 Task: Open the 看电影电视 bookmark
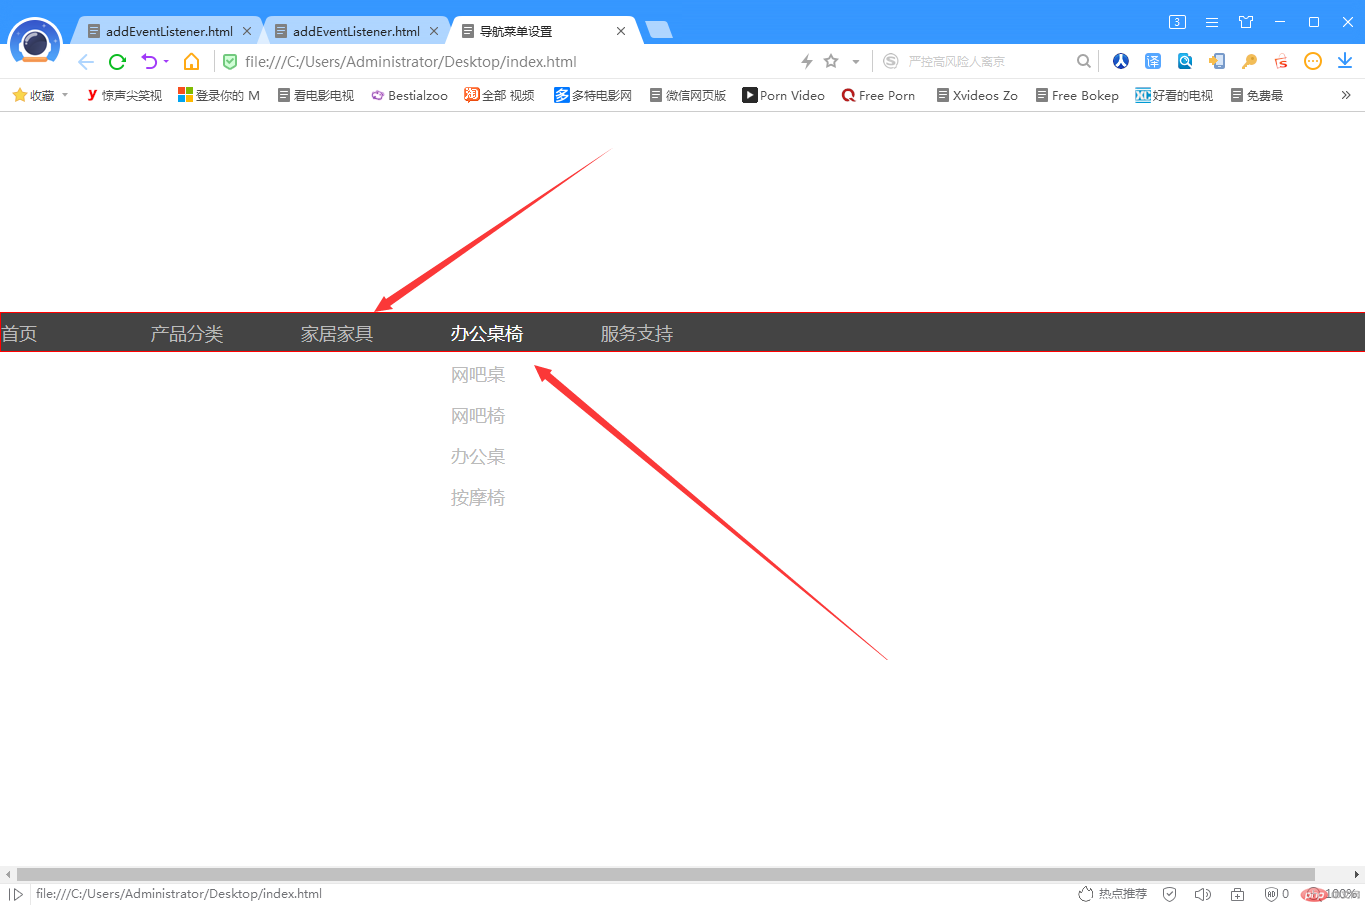click(315, 95)
